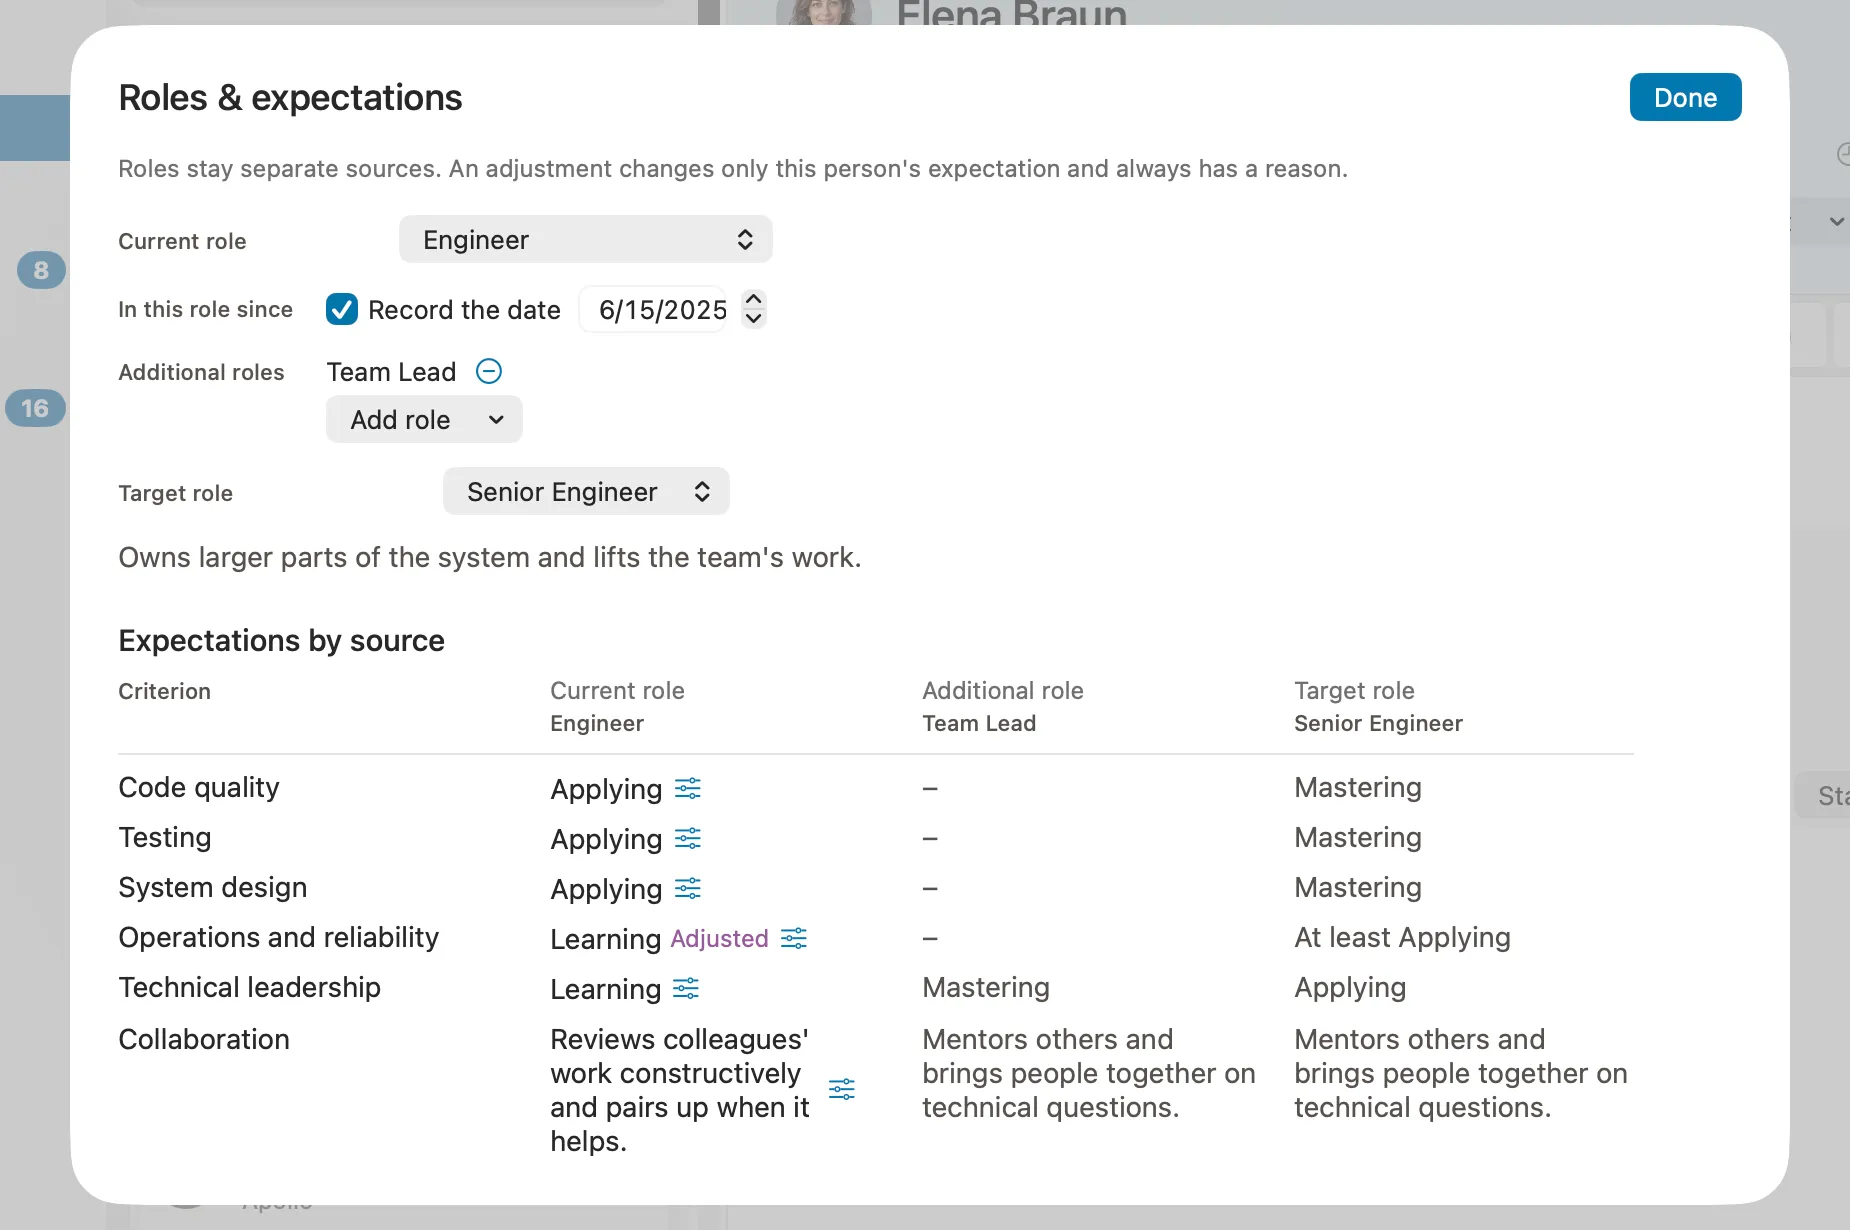1850x1230 pixels.
Task: Click Team Lead's Mastering value for Technical leadership
Action: tap(986, 987)
